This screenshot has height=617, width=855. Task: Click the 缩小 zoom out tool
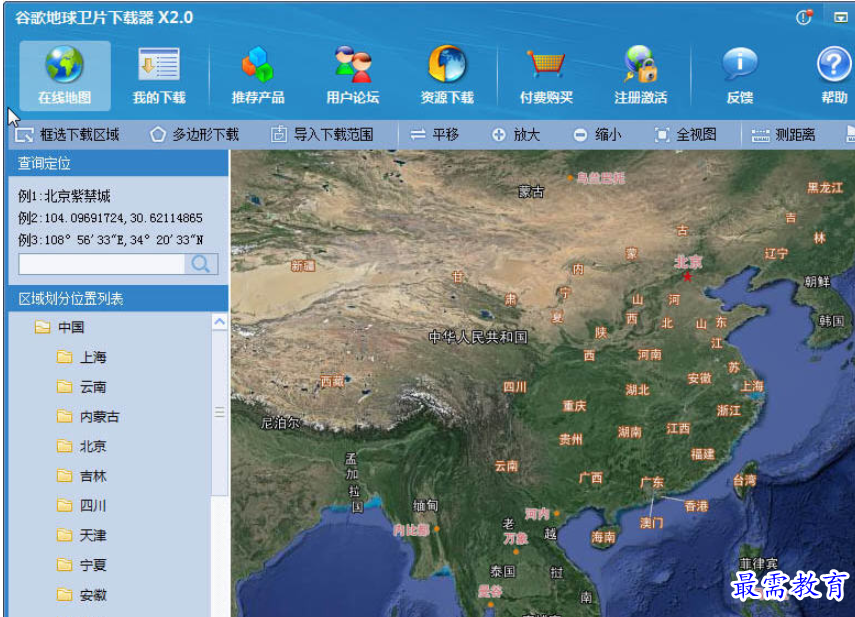click(597, 135)
